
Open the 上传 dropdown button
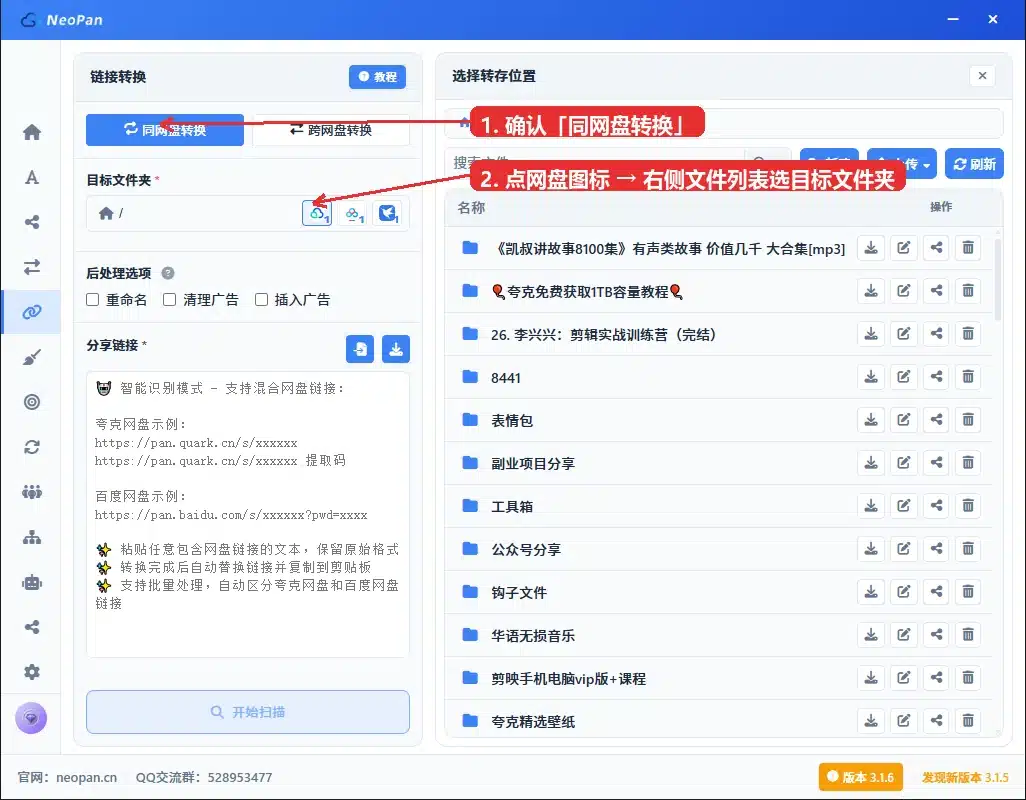pos(902,164)
